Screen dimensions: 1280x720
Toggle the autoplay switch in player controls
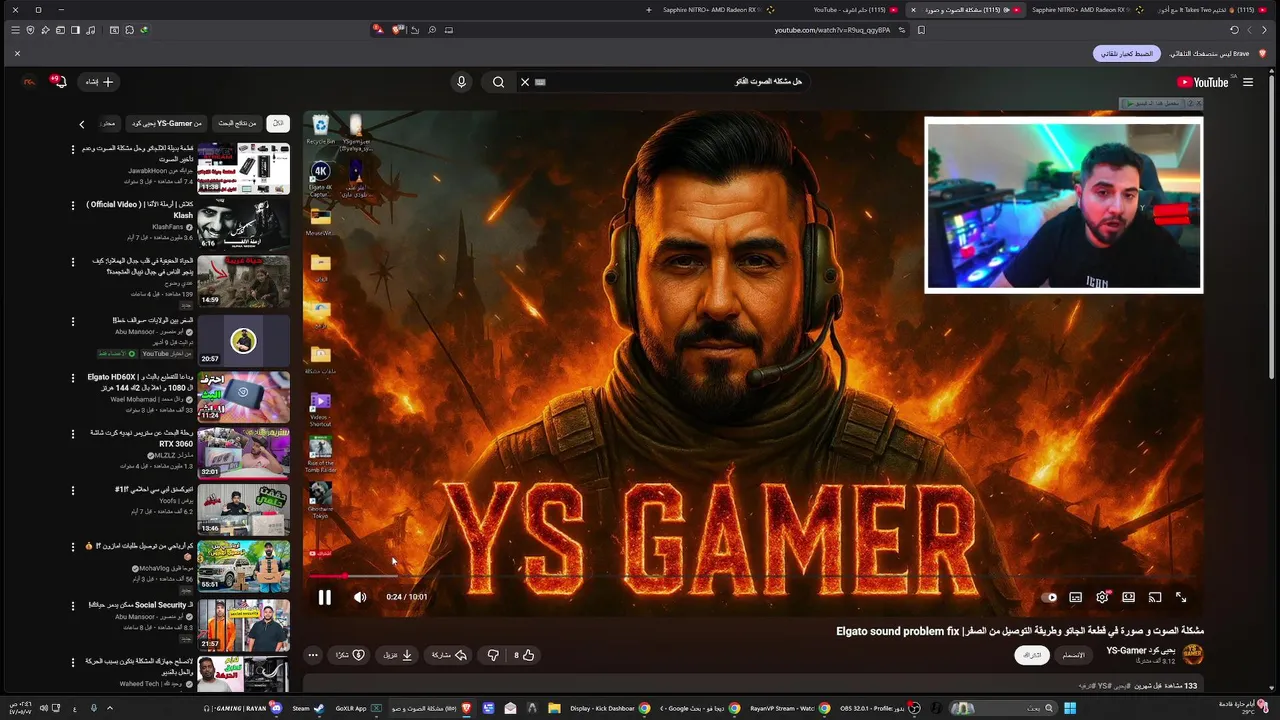[1049, 597]
